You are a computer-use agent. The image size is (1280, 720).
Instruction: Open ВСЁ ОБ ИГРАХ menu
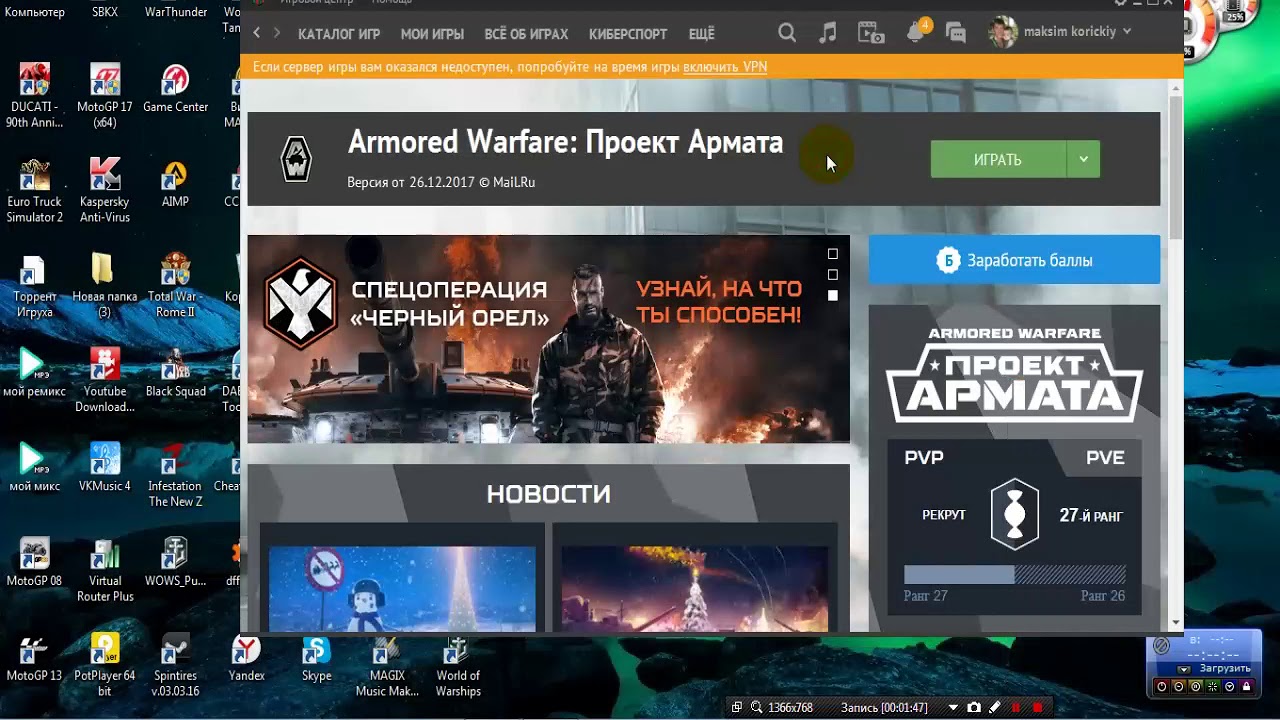526,34
